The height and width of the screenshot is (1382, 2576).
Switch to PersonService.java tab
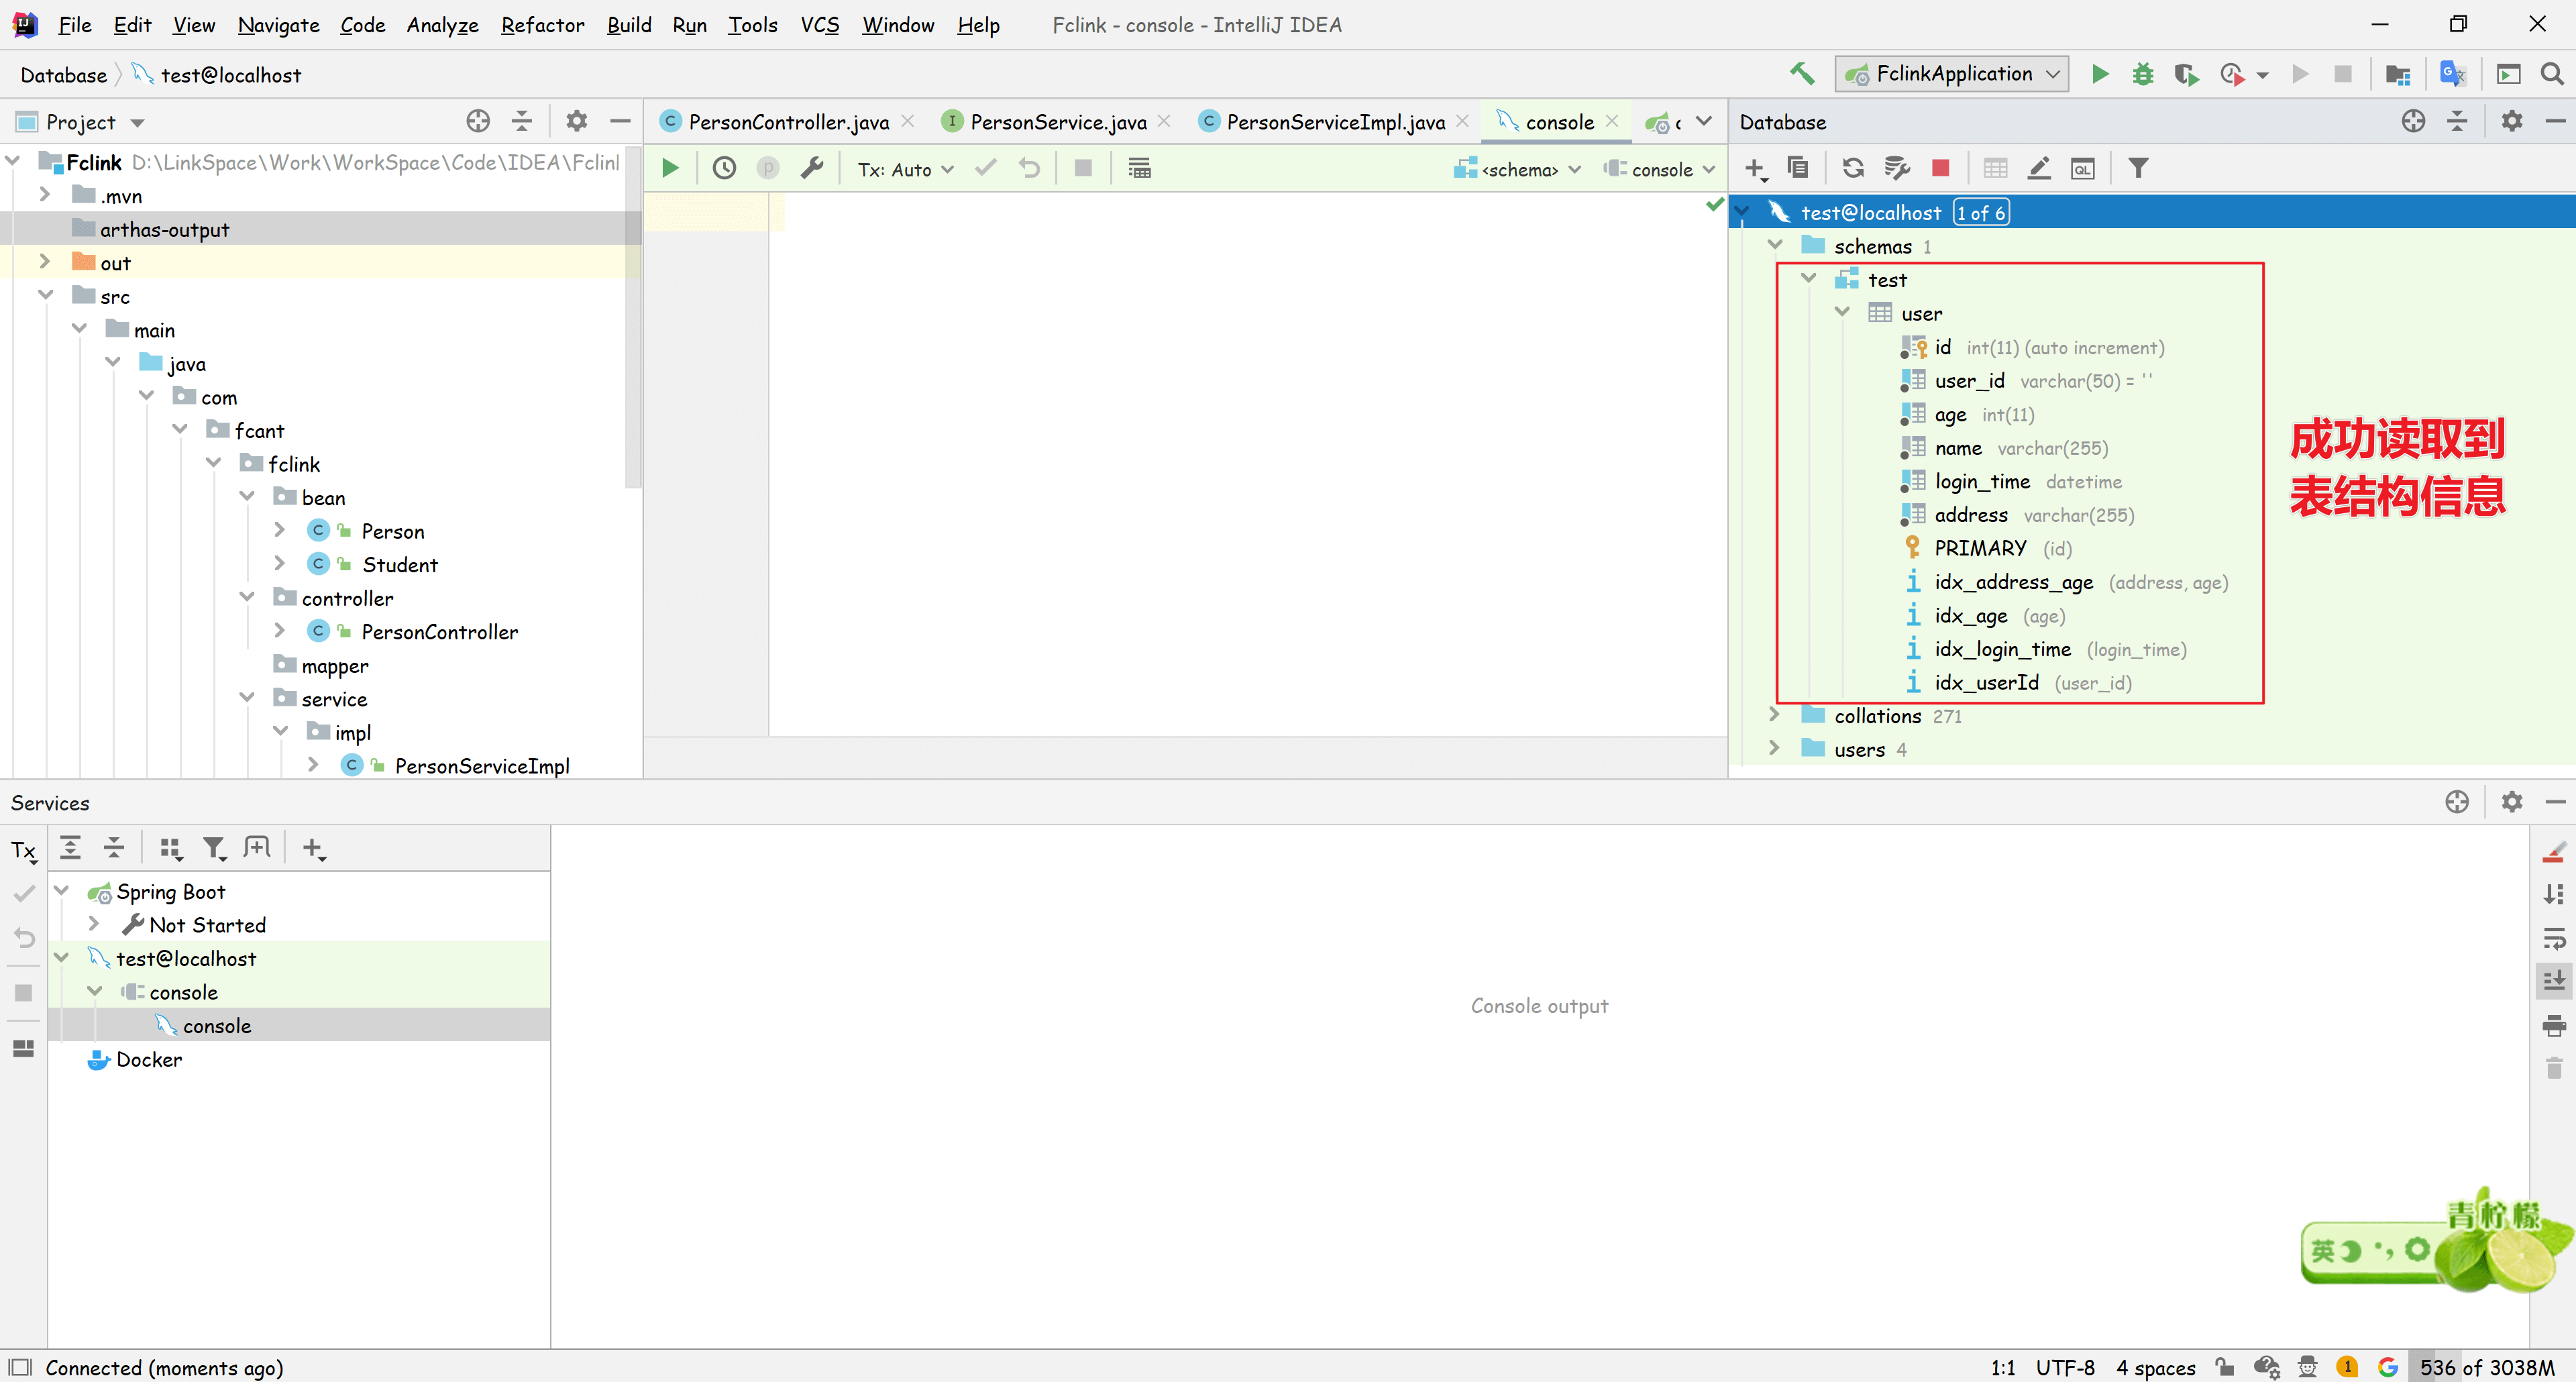tap(1057, 122)
